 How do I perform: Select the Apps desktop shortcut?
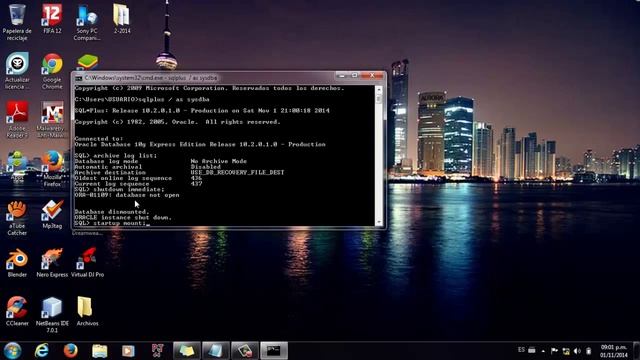(17, 166)
